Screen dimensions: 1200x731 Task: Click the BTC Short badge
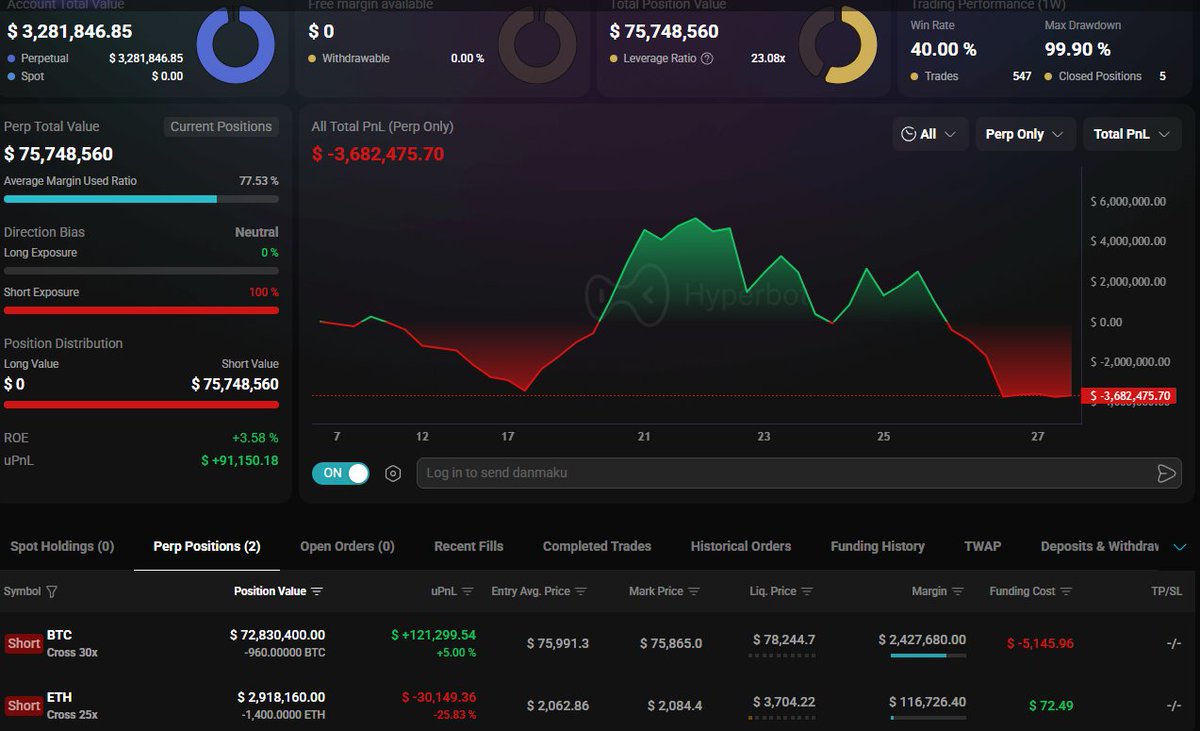click(24, 643)
